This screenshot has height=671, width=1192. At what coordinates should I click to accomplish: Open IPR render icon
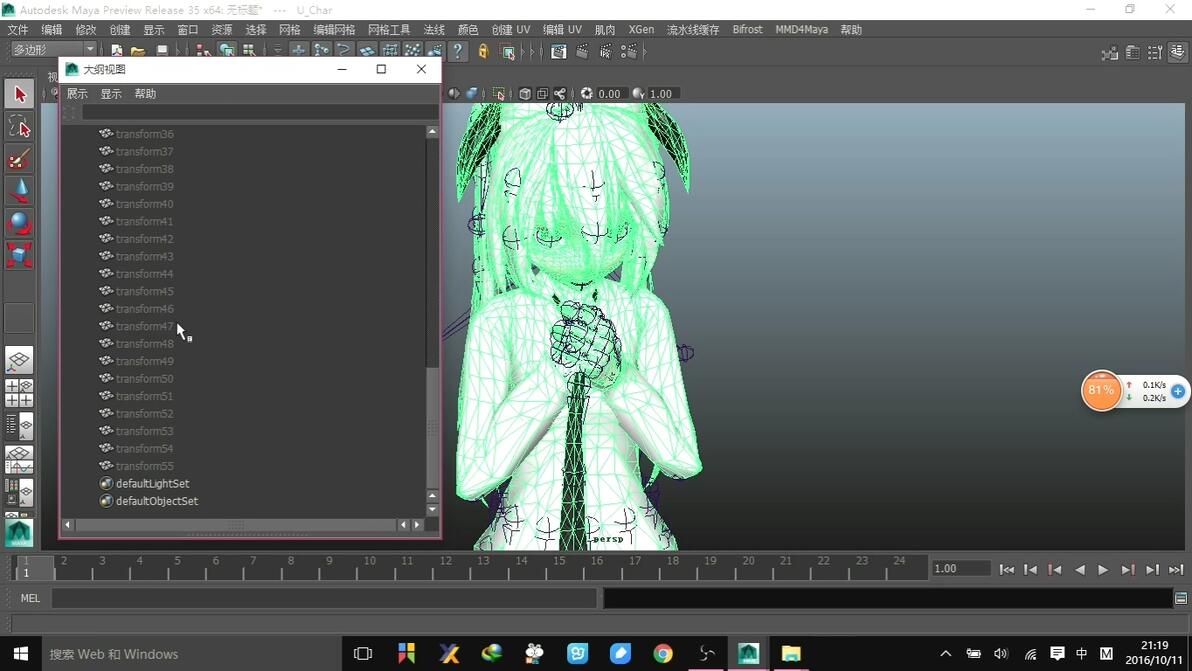tap(606, 51)
